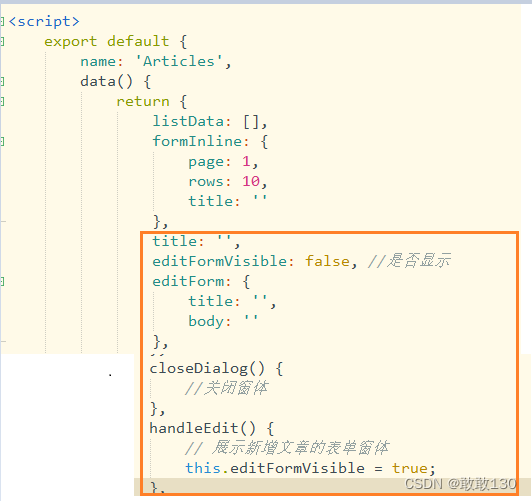Click the //是否显示 comment
This screenshot has width=532, height=501.
point(410,261)
